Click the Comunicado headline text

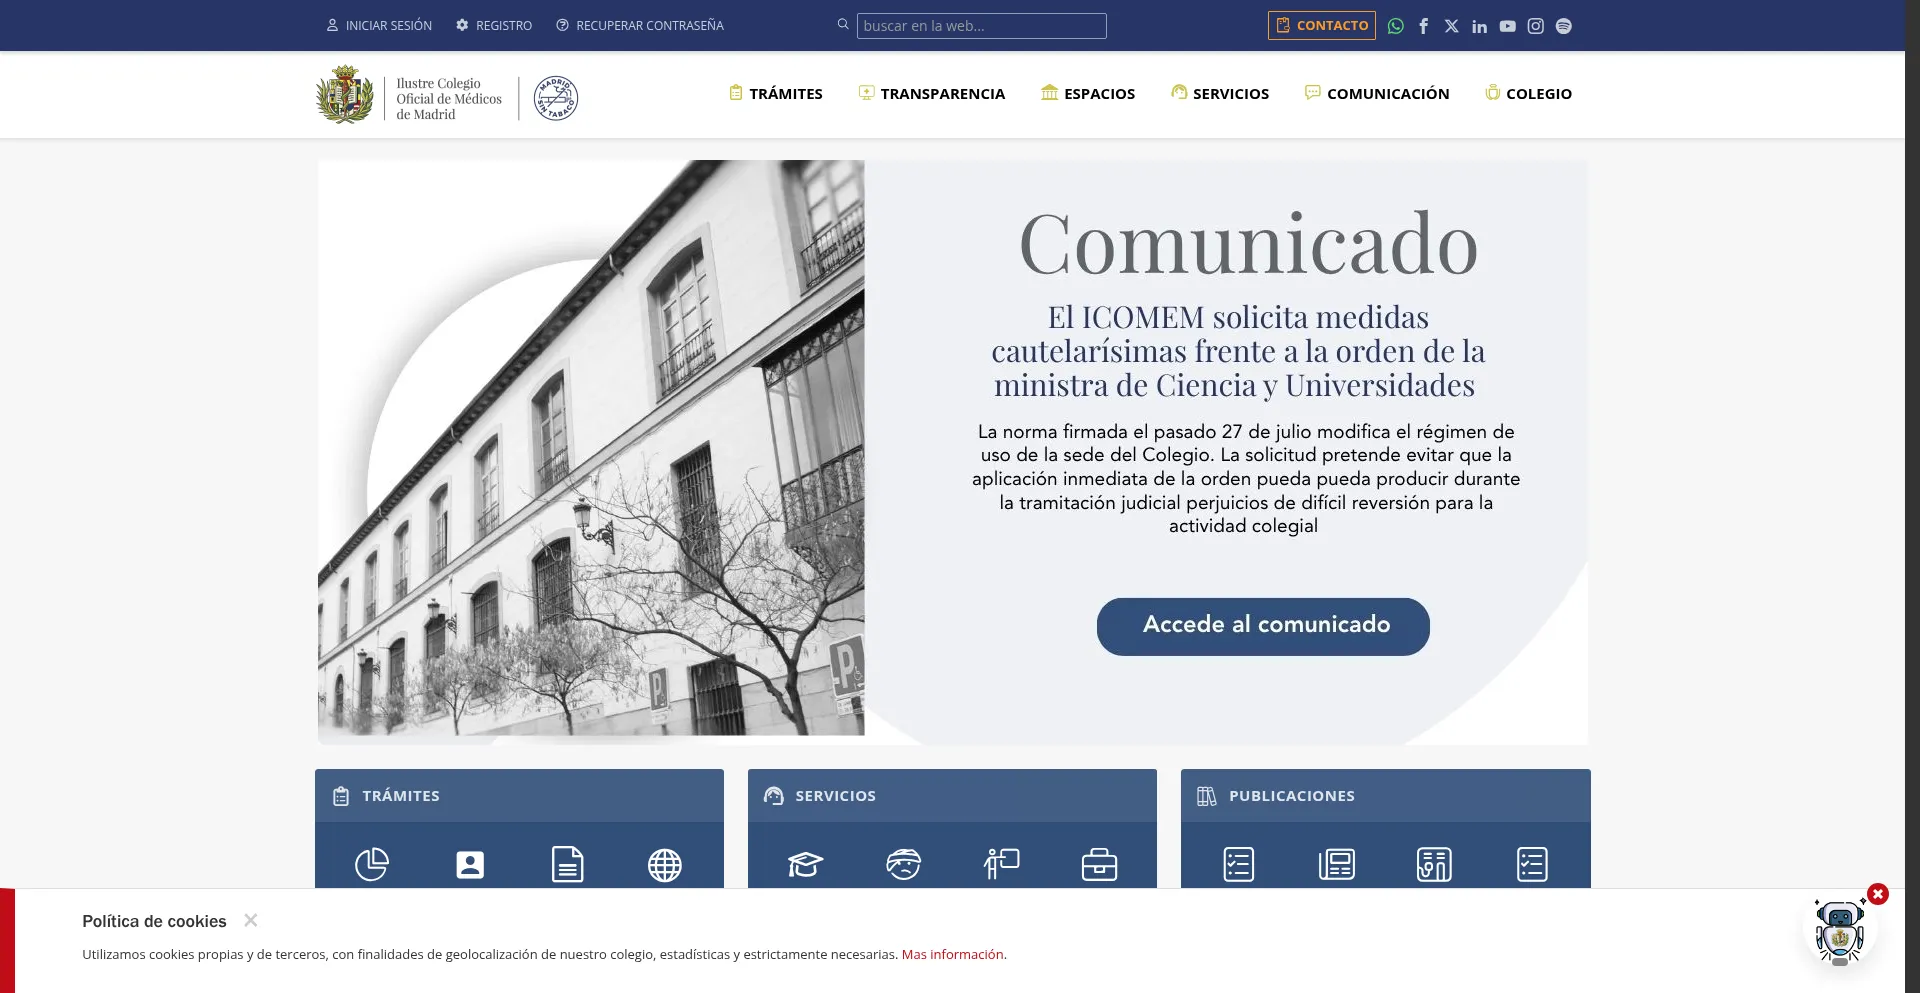1248,245
